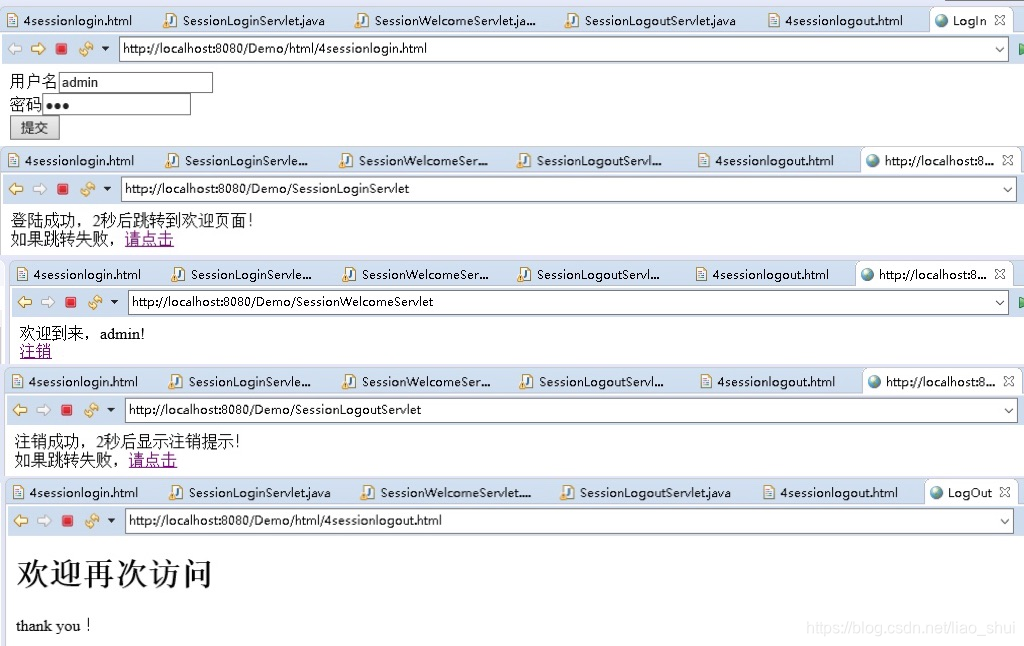
Task: Click the 'thank you！' text
Action: click(x=54, y=626)
